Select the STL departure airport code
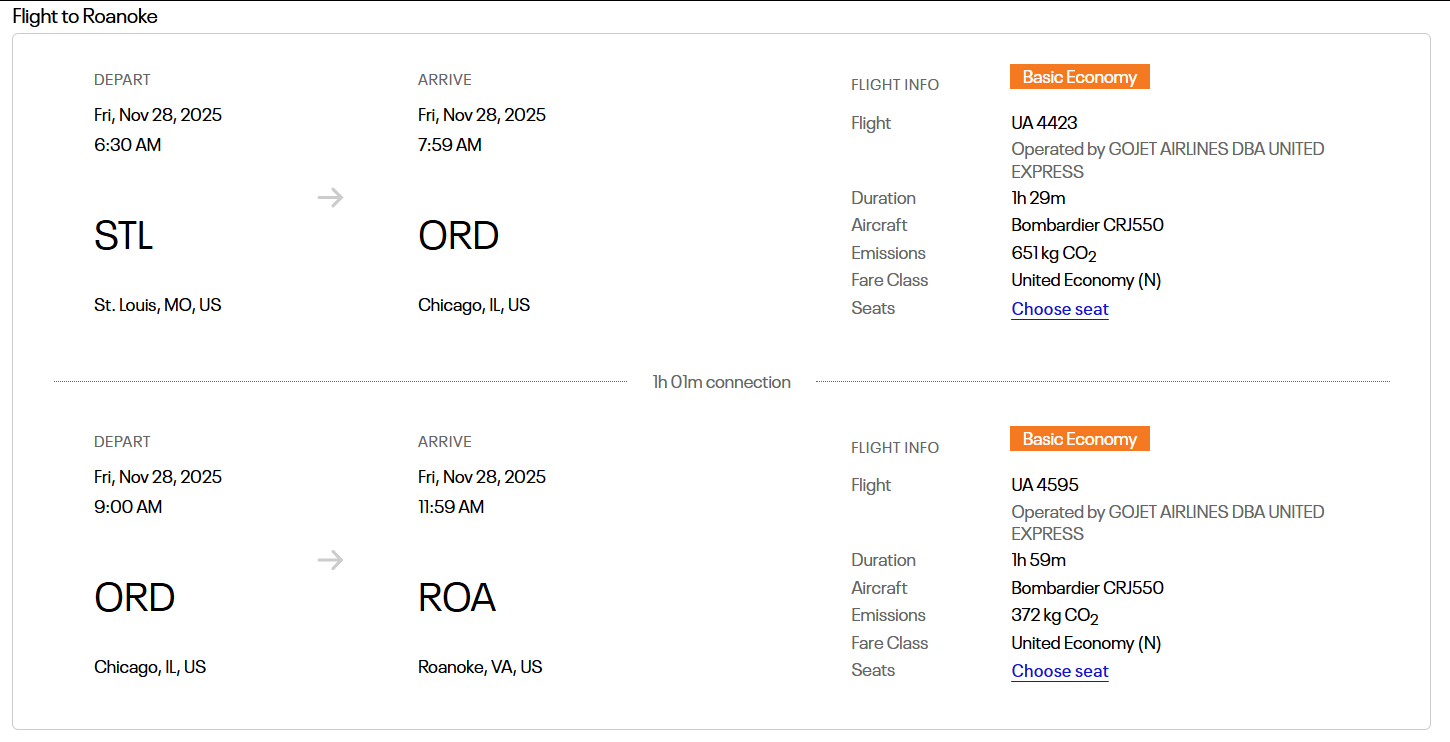Image resolution: width=1450 pixels, height=742 pixels. coord(124,236)
